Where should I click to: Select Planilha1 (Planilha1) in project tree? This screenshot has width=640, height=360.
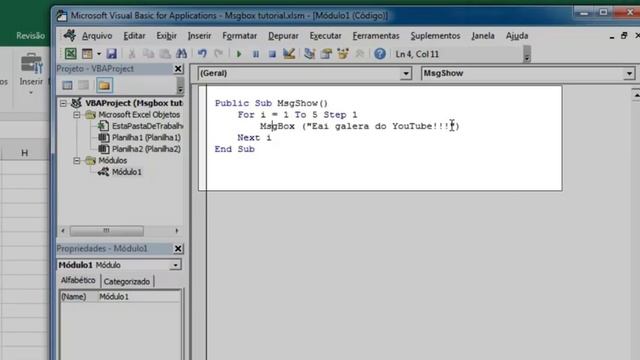[x=146, y=138]
